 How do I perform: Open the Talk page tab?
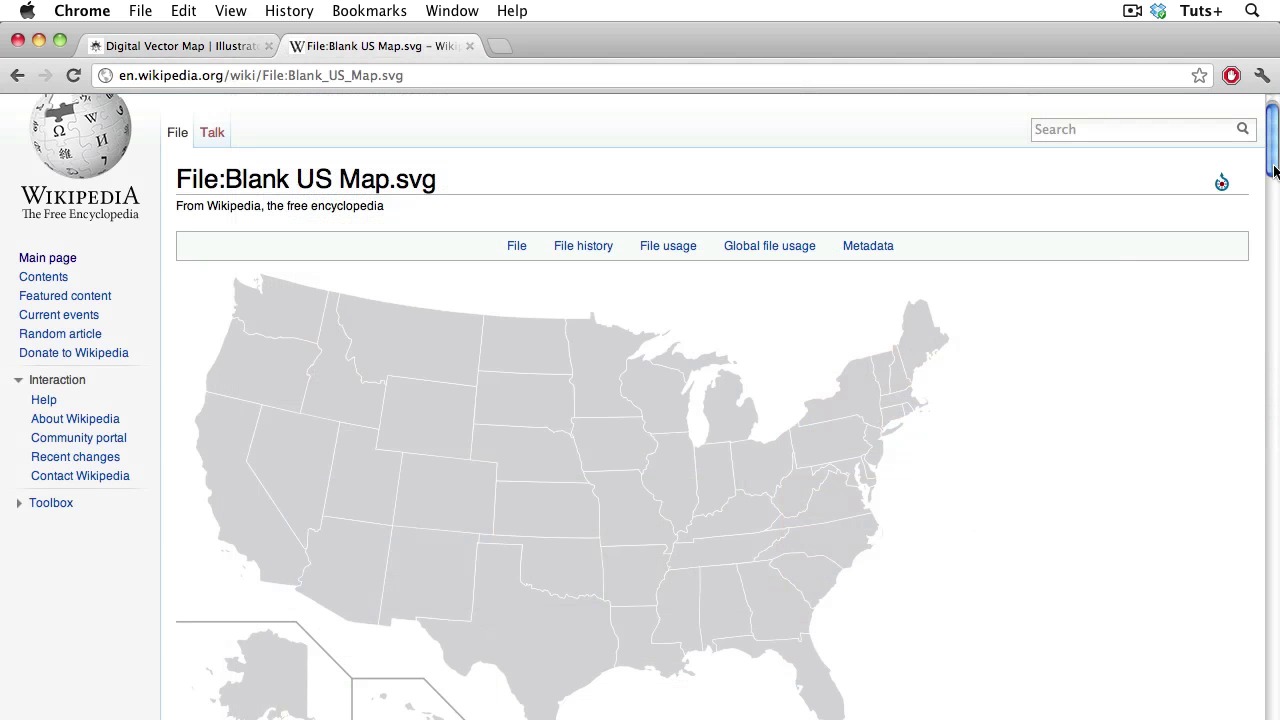(212, 132)
